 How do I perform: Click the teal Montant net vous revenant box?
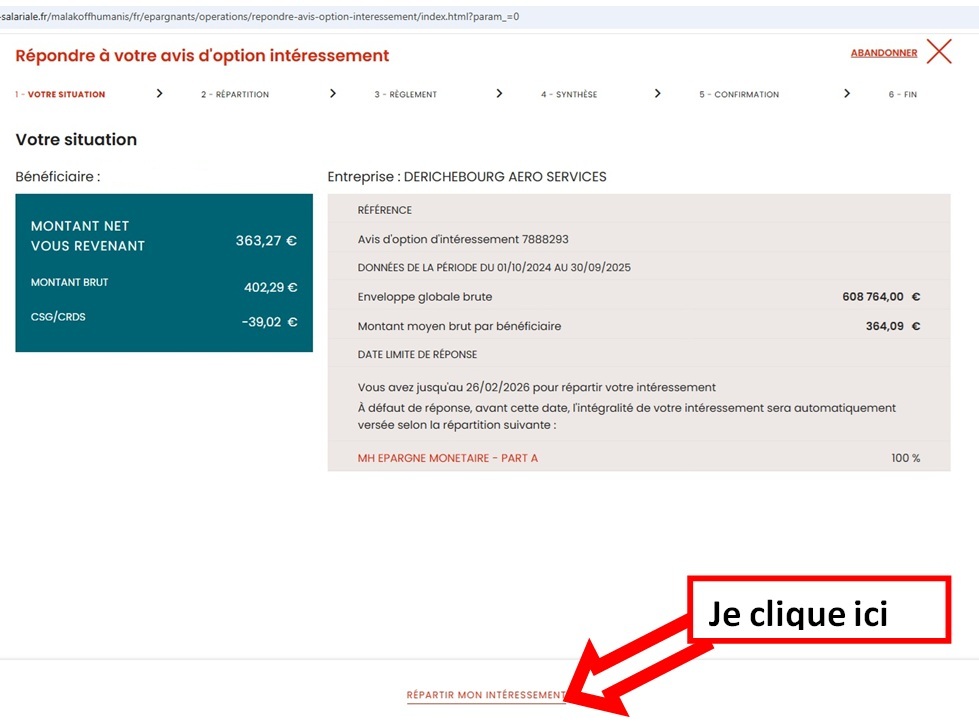(x=164, y=272)
